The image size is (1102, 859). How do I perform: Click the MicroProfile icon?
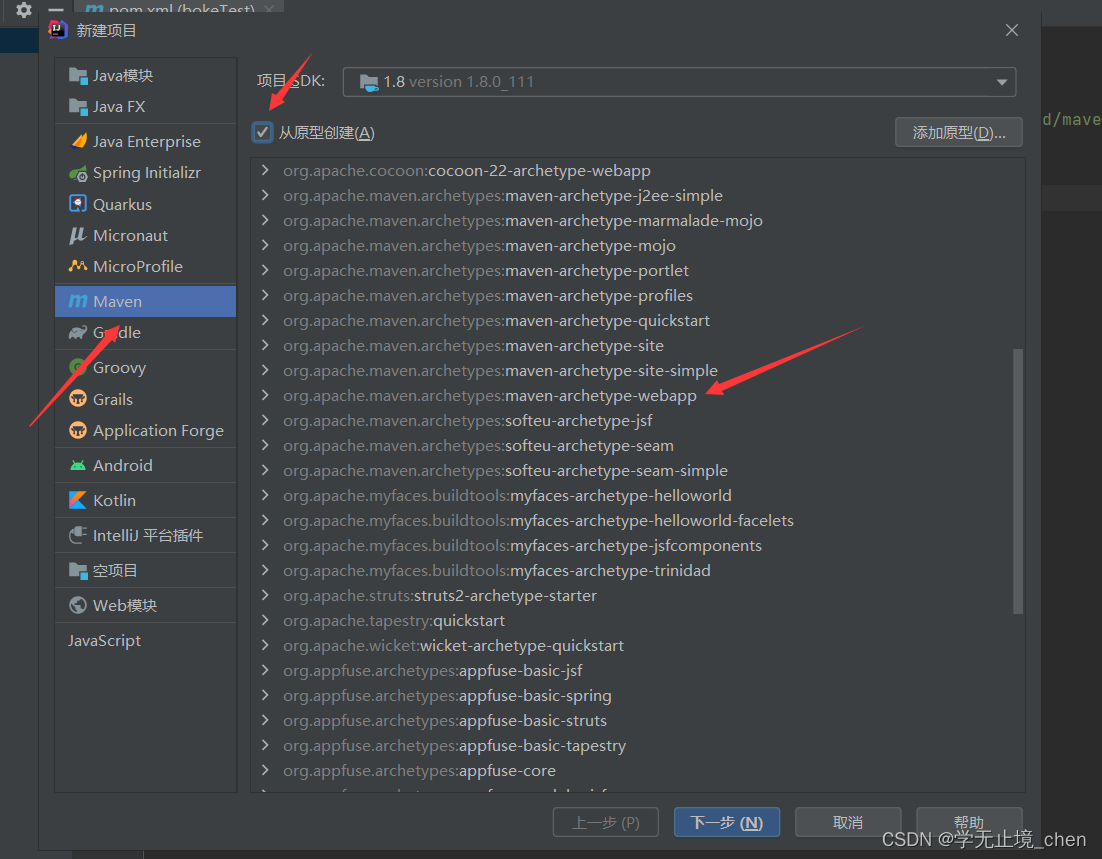[x=78, y=266]
